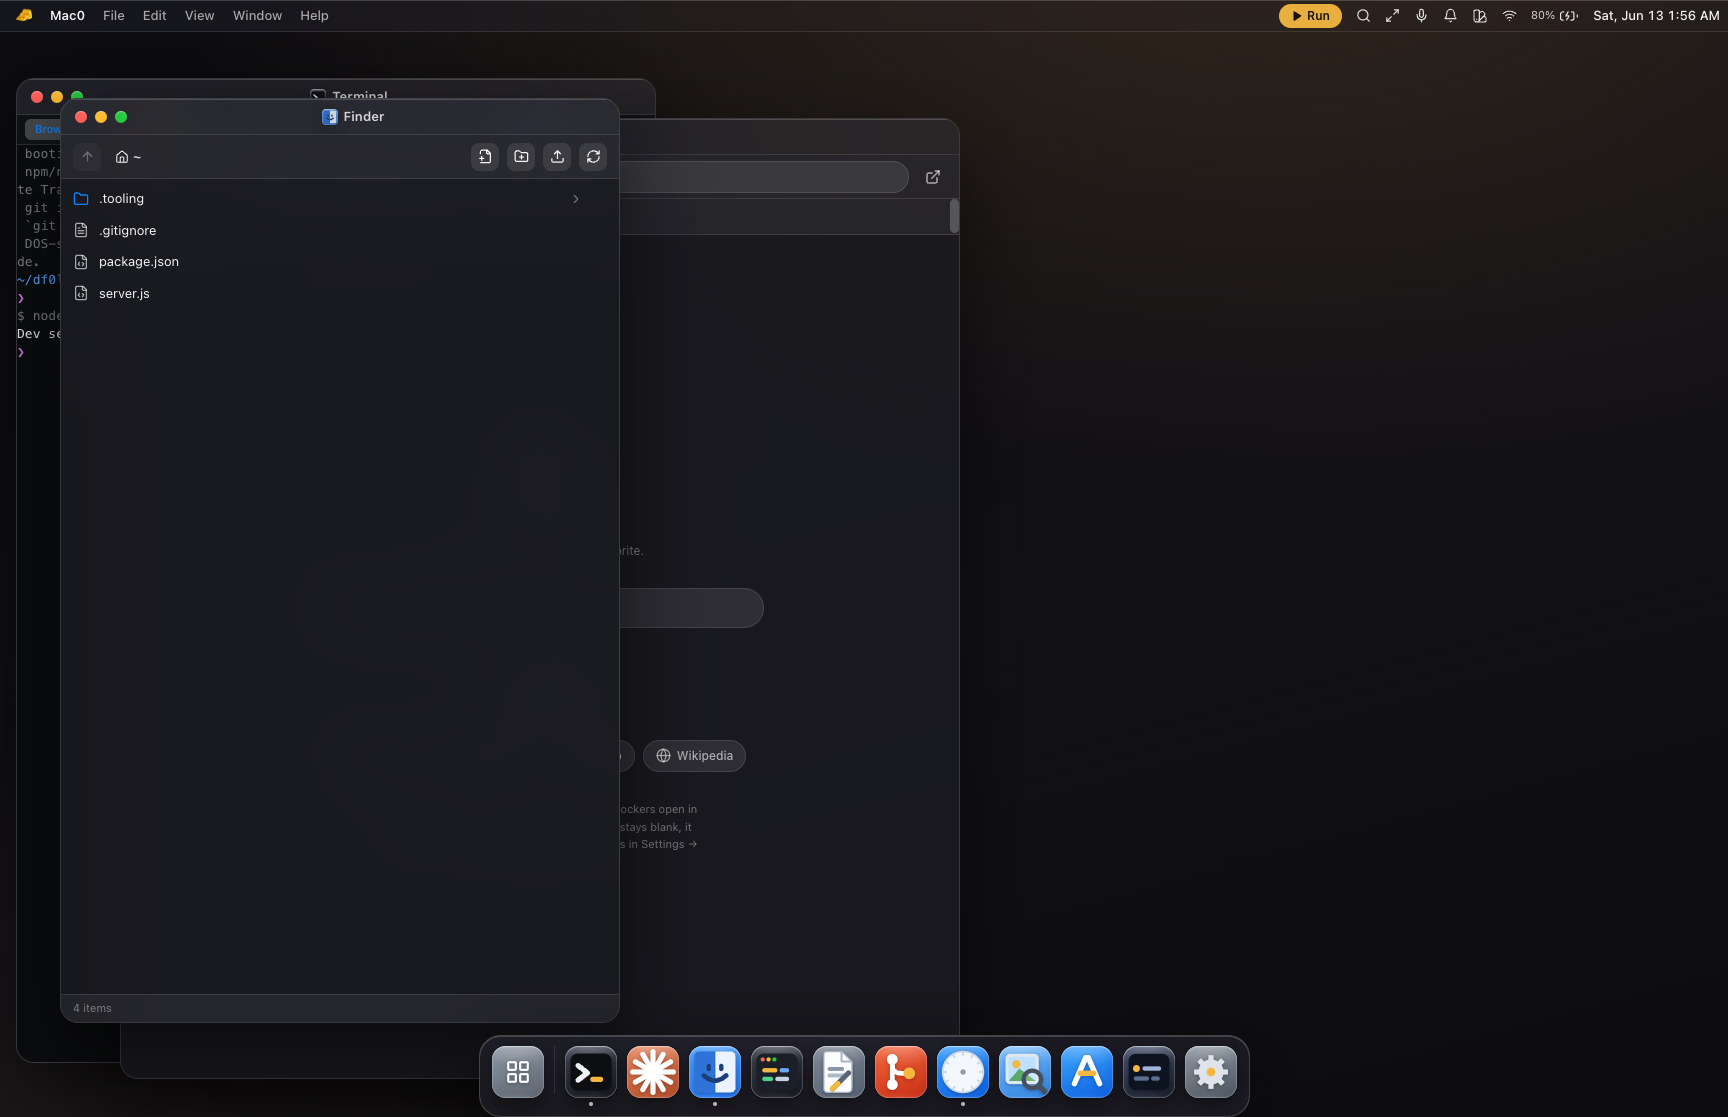The width and height of the screenshot is (1728, 1117).
Task: Open the launchpad grid icon in Dock
Action: point(518,1072)
